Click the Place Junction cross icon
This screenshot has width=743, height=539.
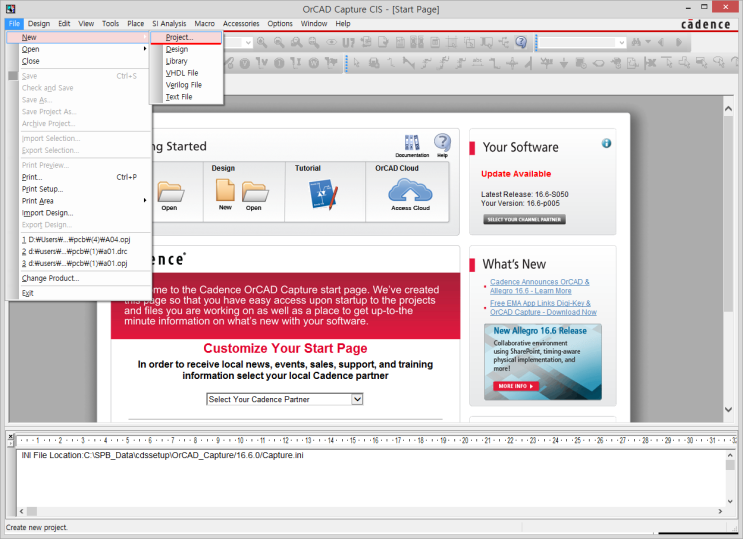click(x=512, y=63)
